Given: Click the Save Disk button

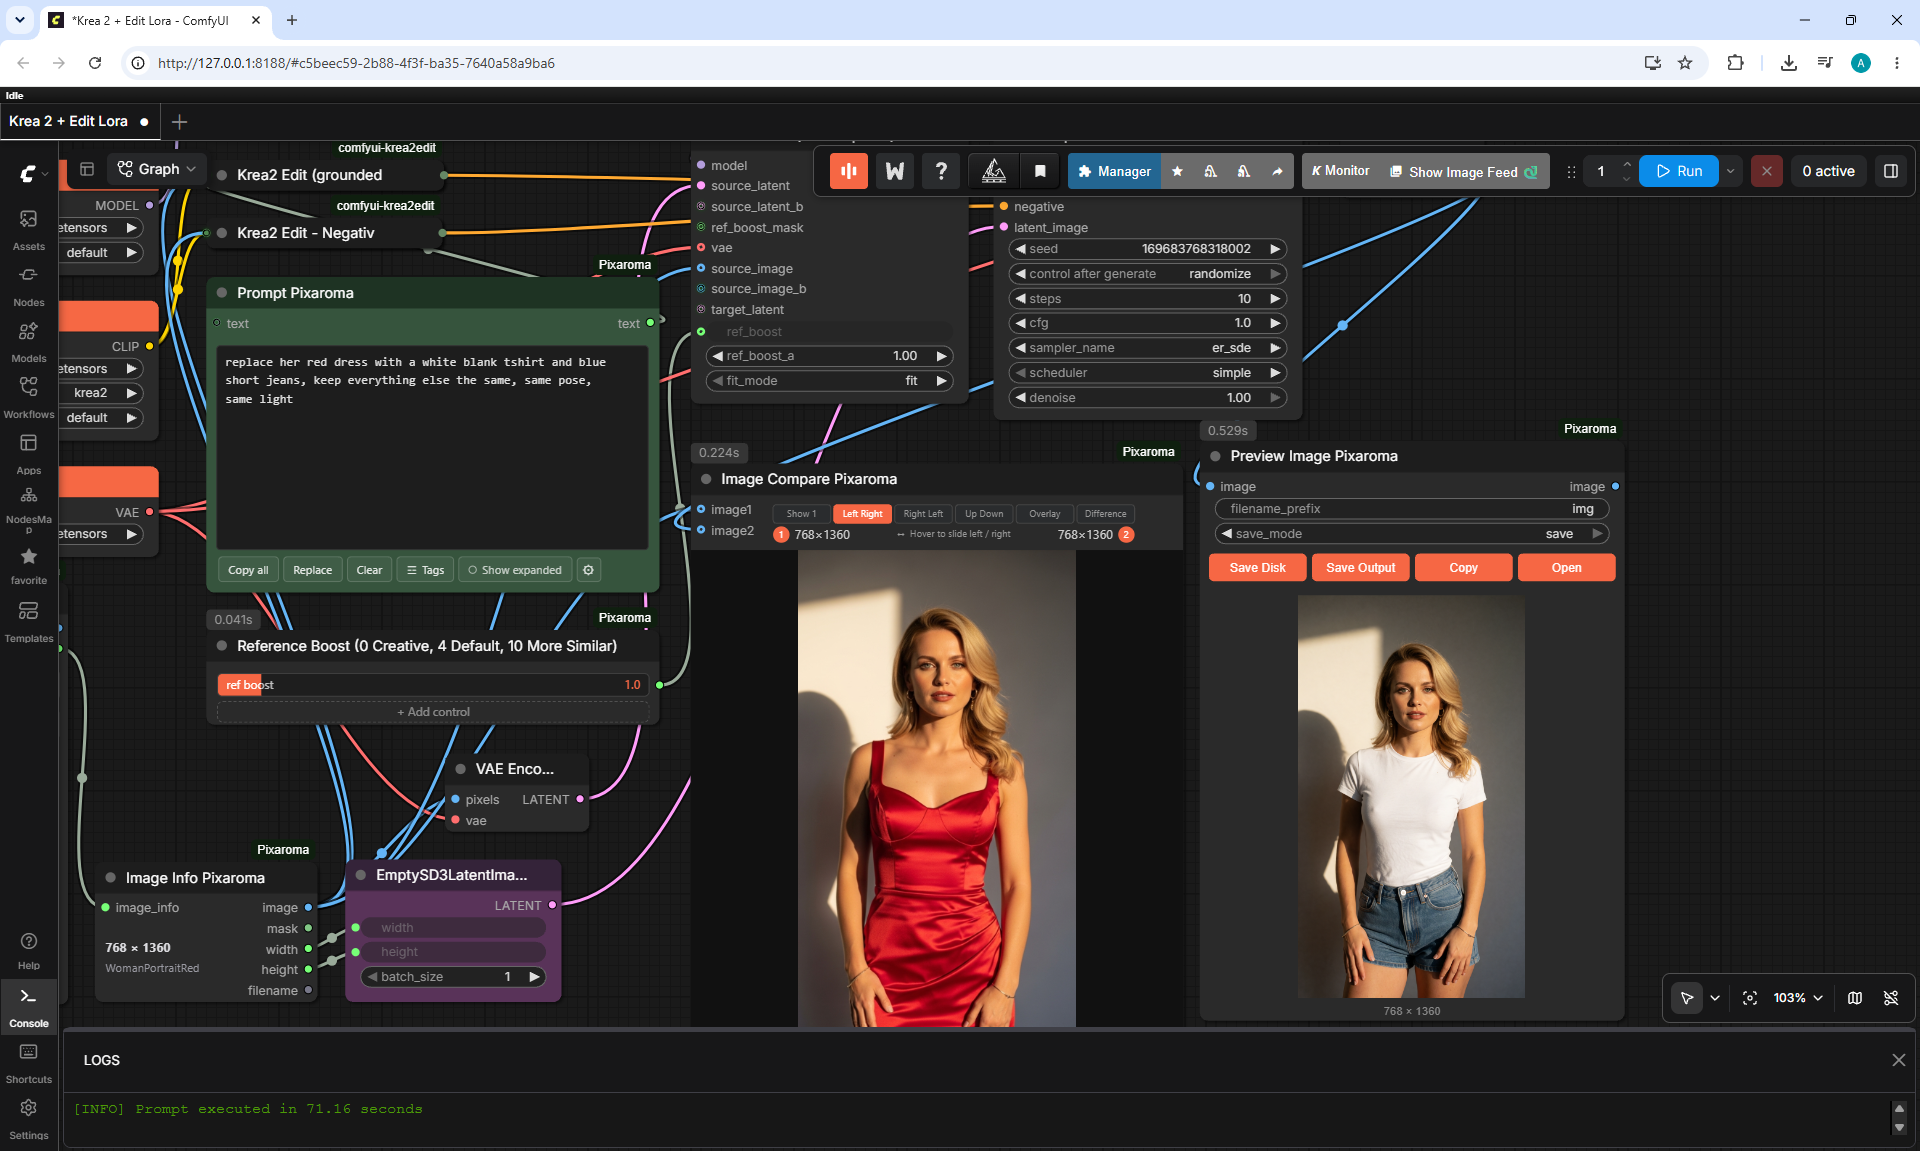Looking at the screenshot, I should click(x=1257, y=568).
